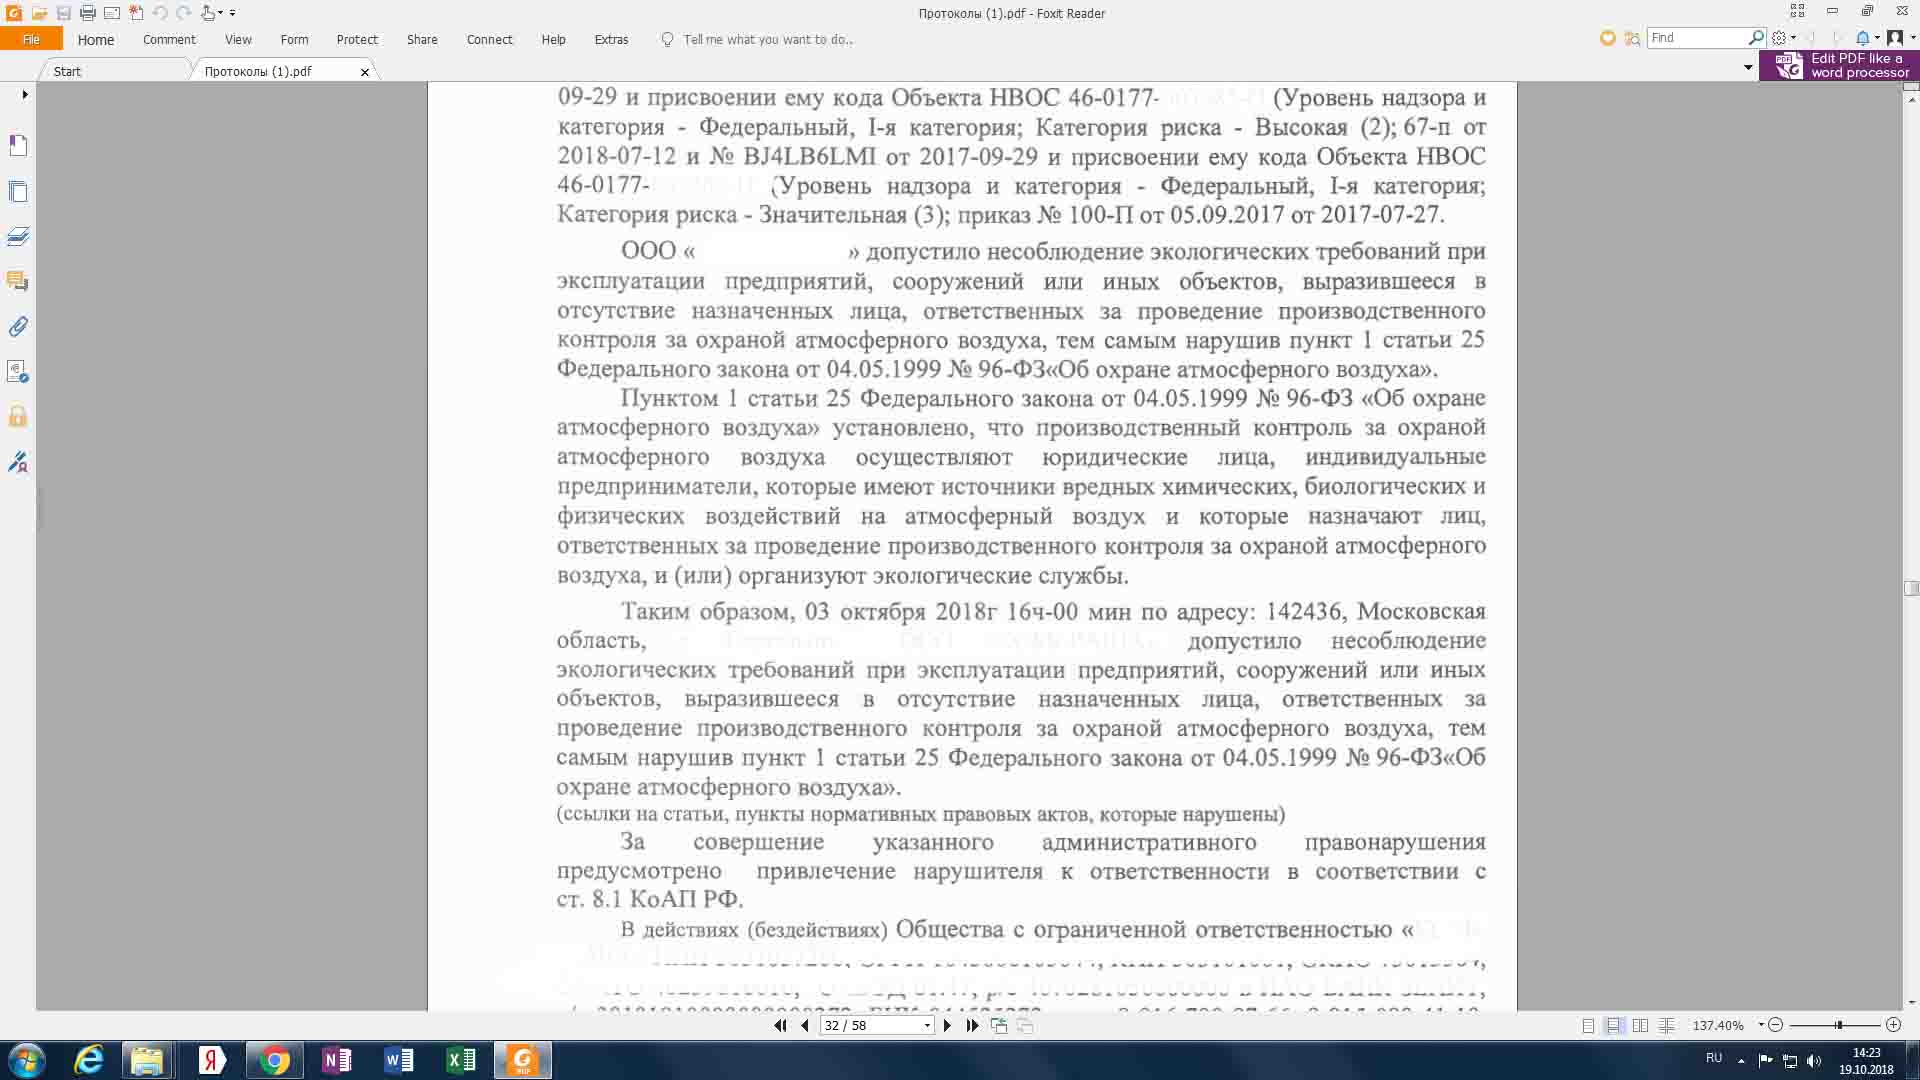Viewport: 1920px width, 1080px height.
Task: Jump to the first page
Action: click(x=781, y=1025)
